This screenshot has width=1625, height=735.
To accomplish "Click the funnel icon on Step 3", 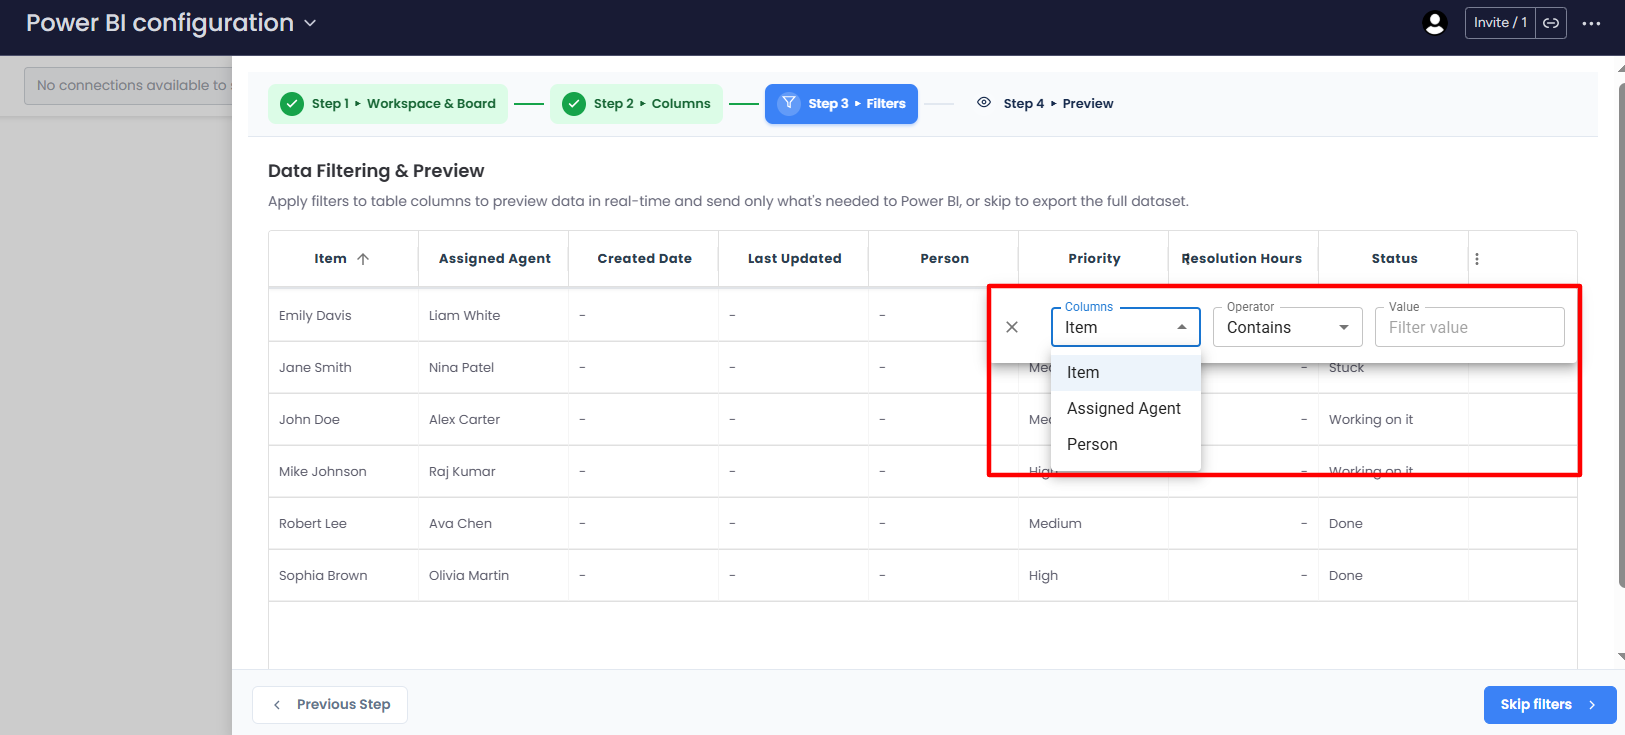I will coord(789,103).
